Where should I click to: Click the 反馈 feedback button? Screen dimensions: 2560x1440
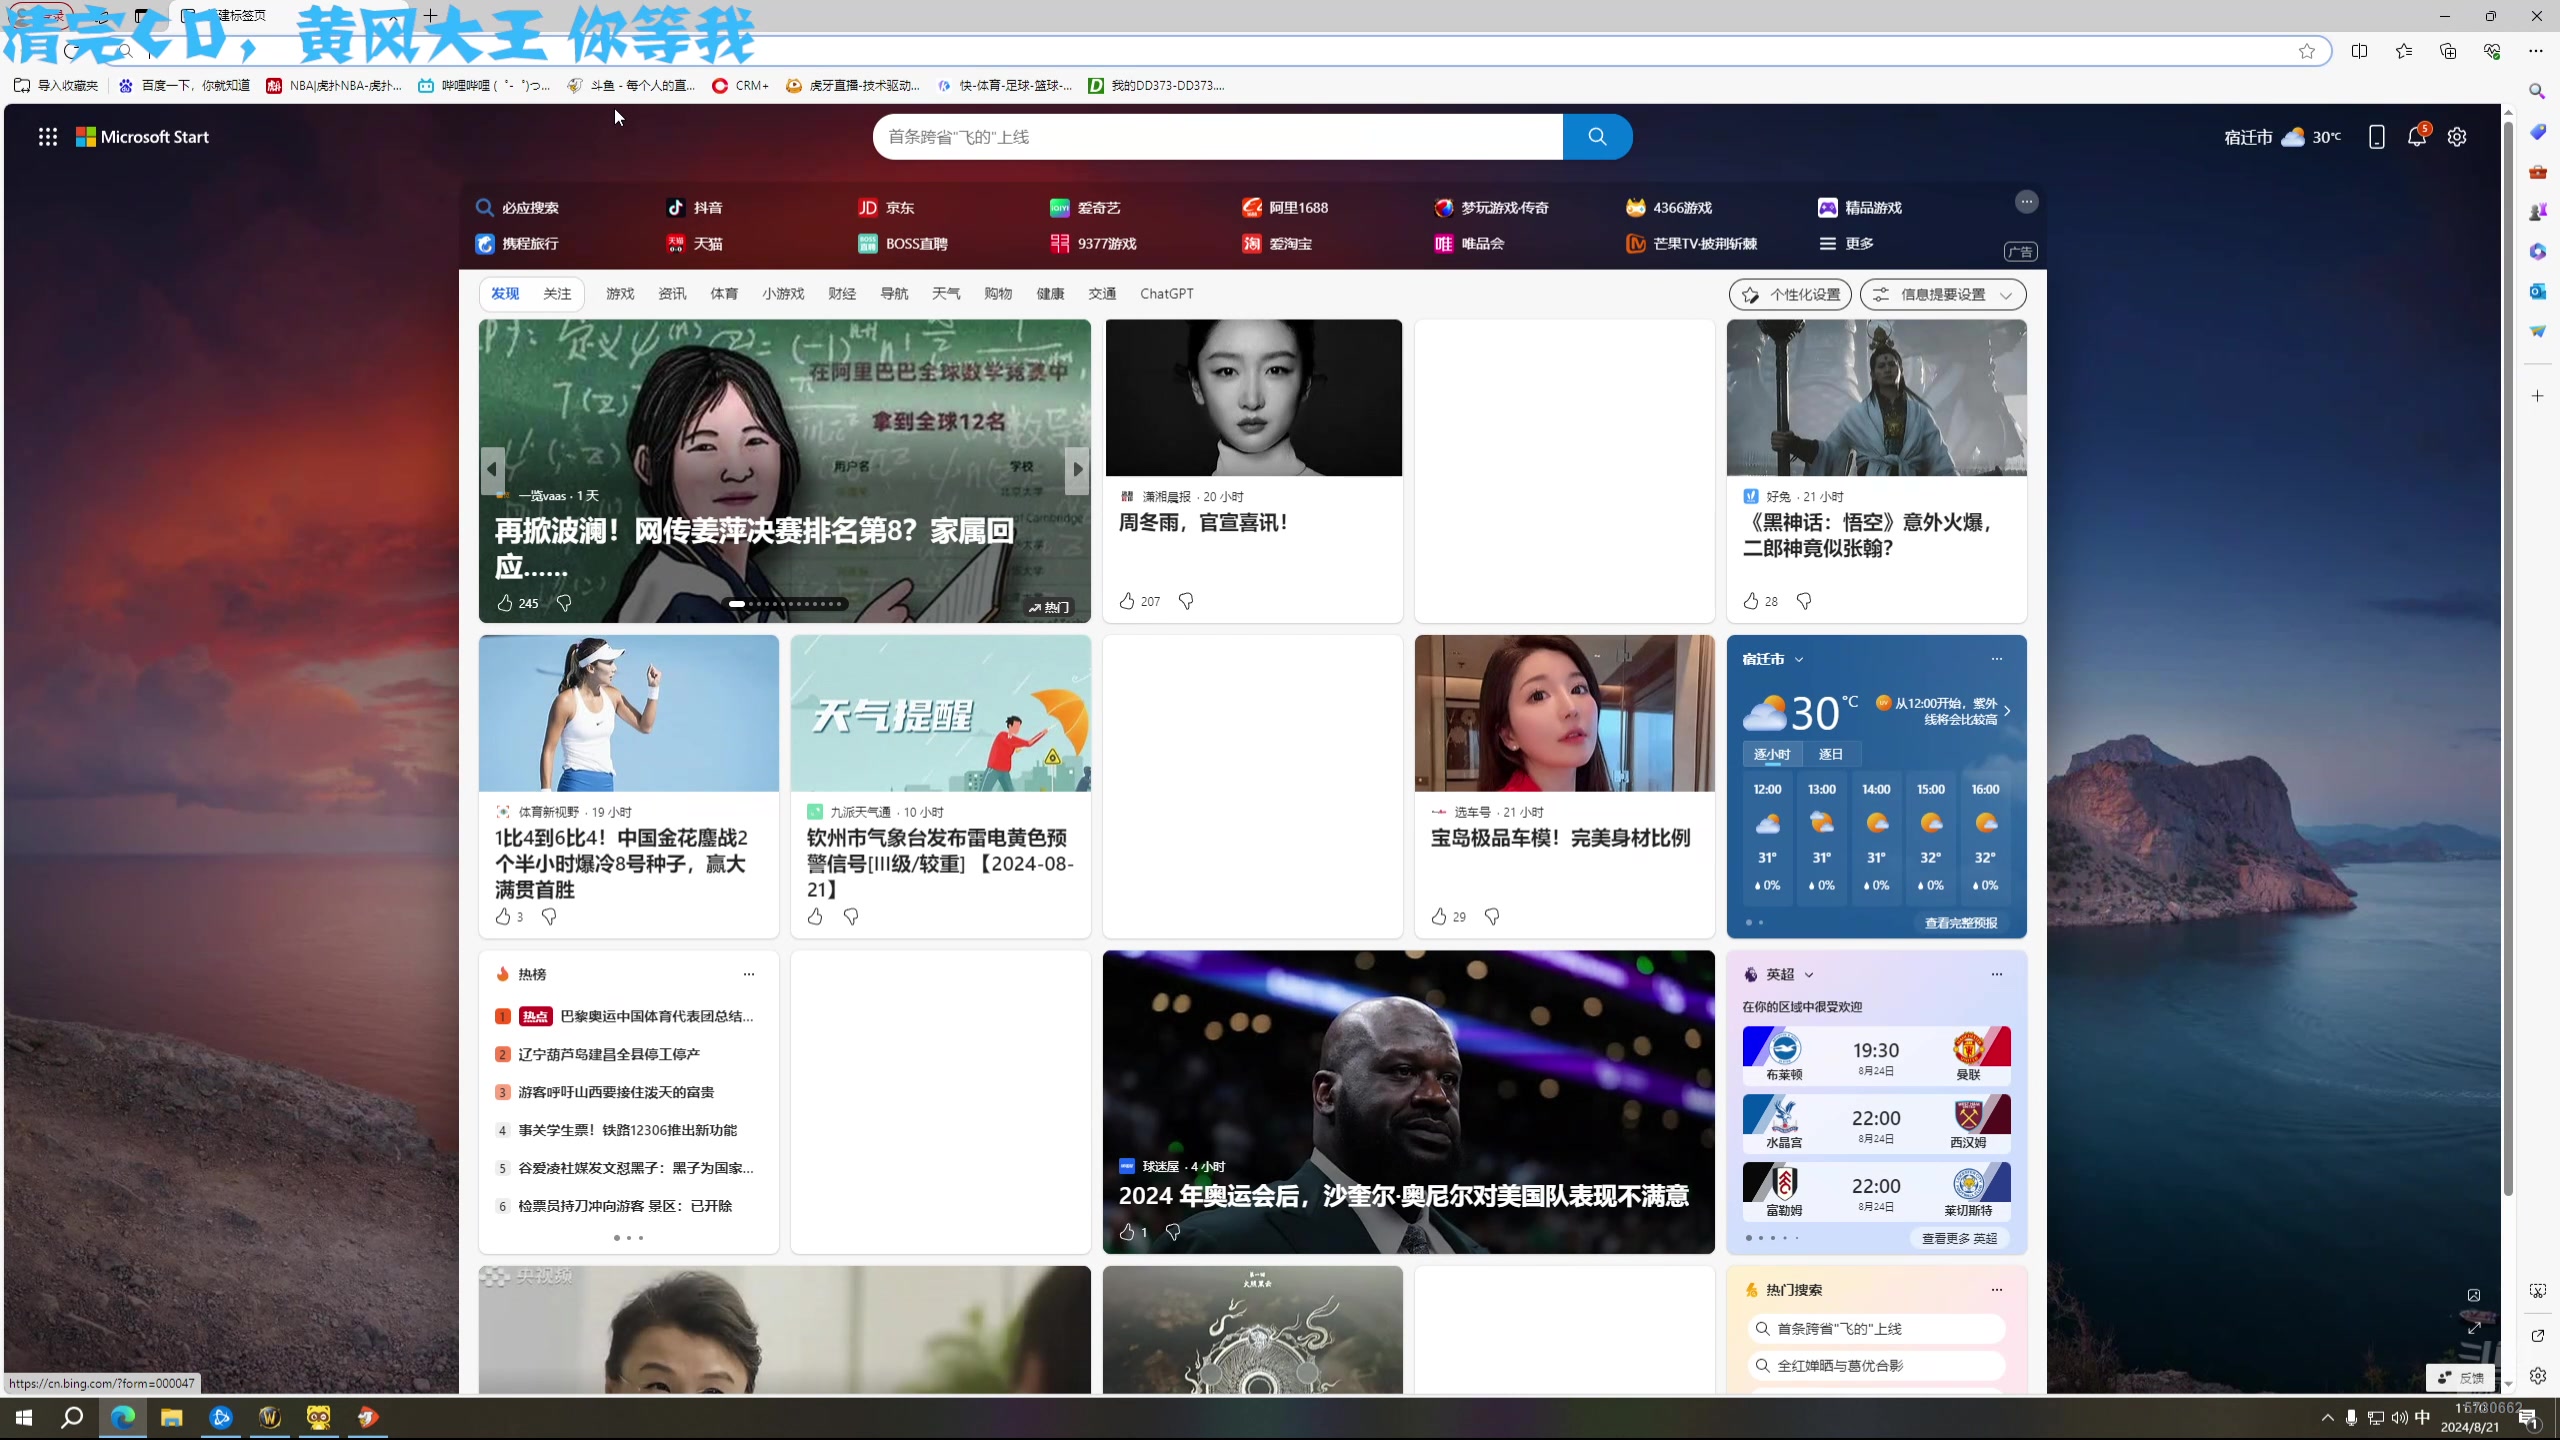tap(2460, 1377)
